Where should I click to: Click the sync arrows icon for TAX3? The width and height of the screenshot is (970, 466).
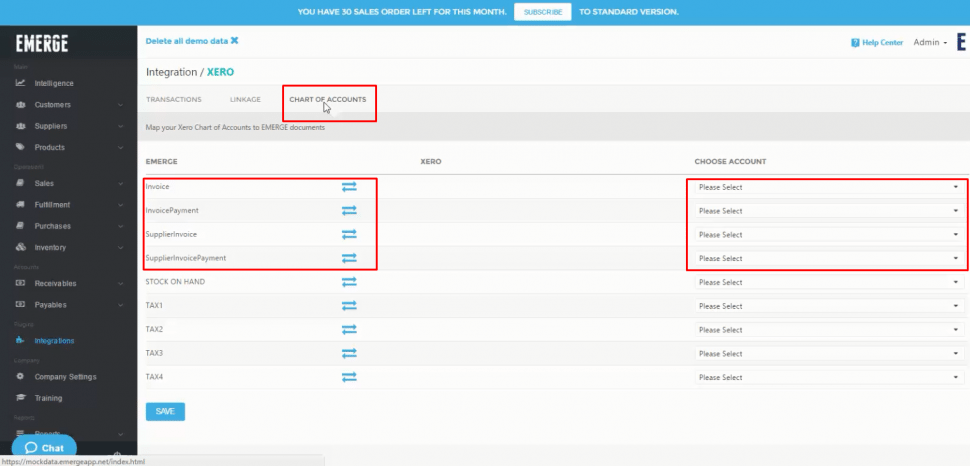[x=350, y=353]
